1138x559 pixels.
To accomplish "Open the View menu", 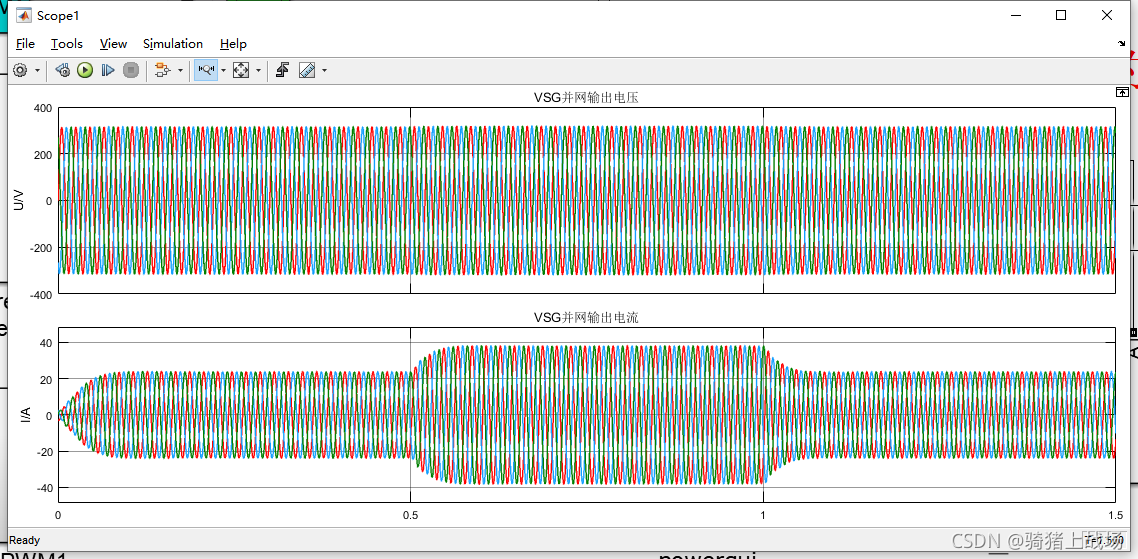I will [113, 44].
